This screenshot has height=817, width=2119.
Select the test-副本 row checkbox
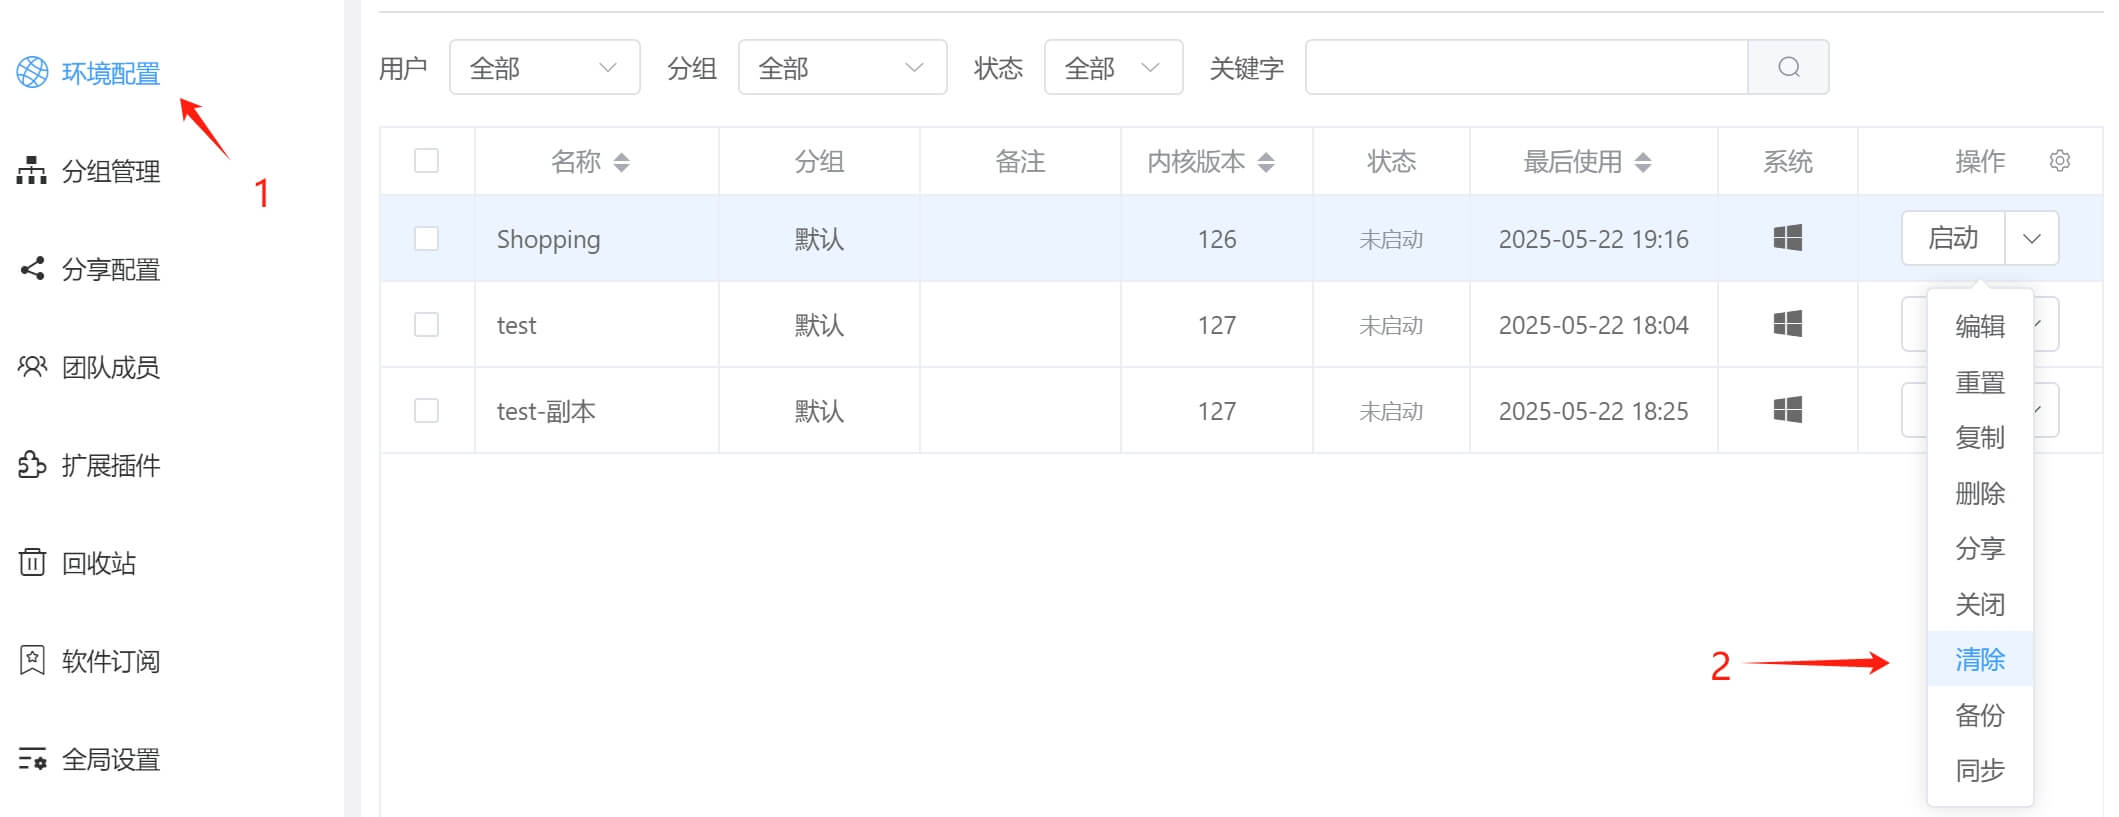point(426,410)
